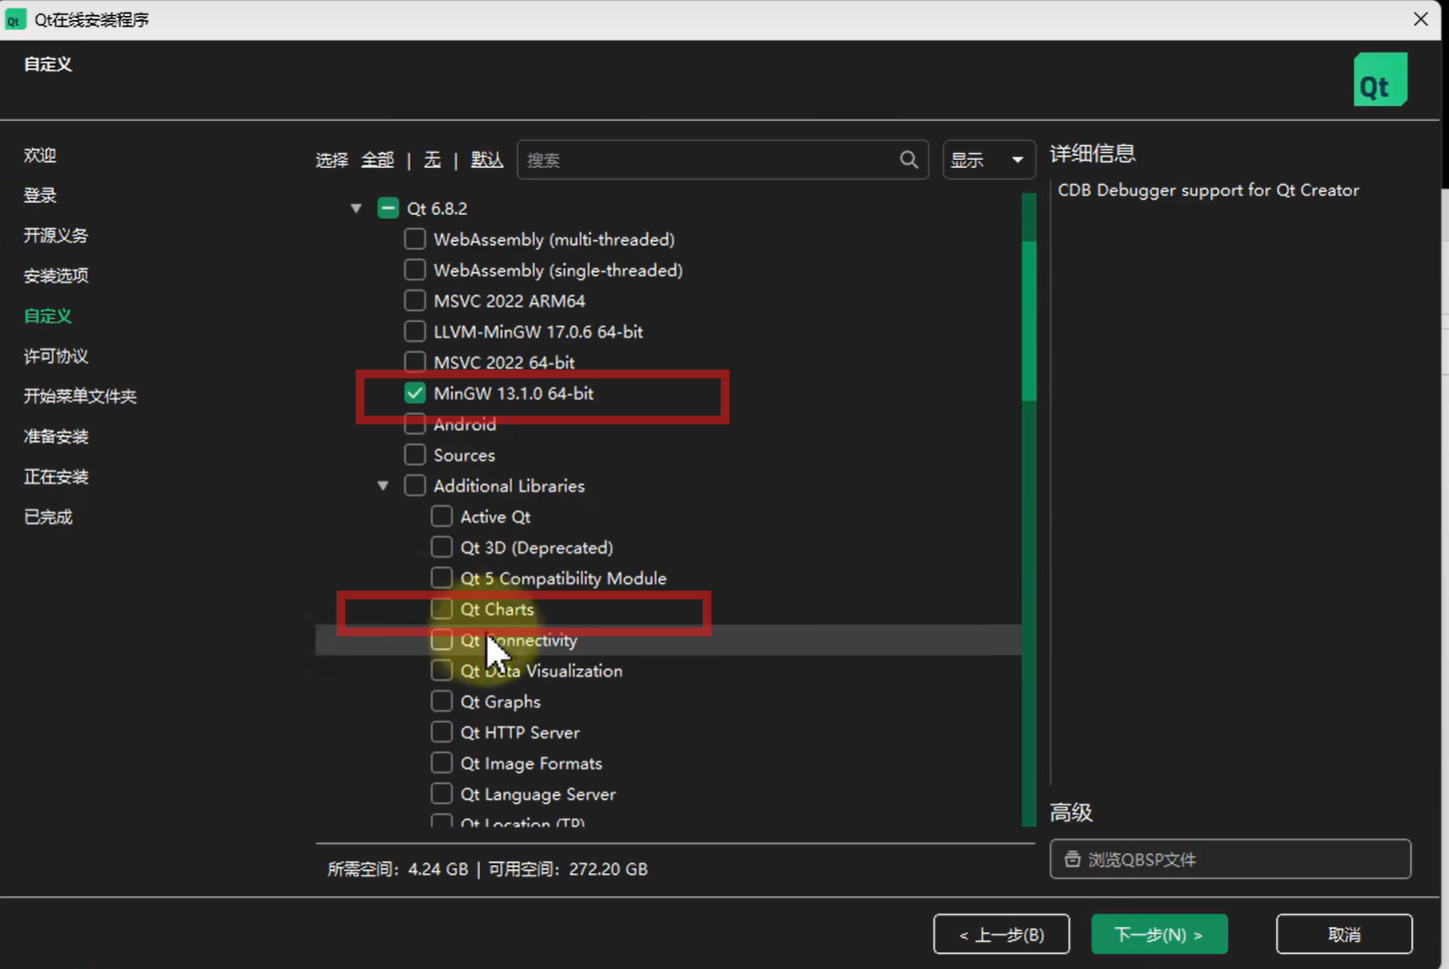Check the Qt Charts checkbox
Screen dimensions: 1449x969
click(442, 609)
